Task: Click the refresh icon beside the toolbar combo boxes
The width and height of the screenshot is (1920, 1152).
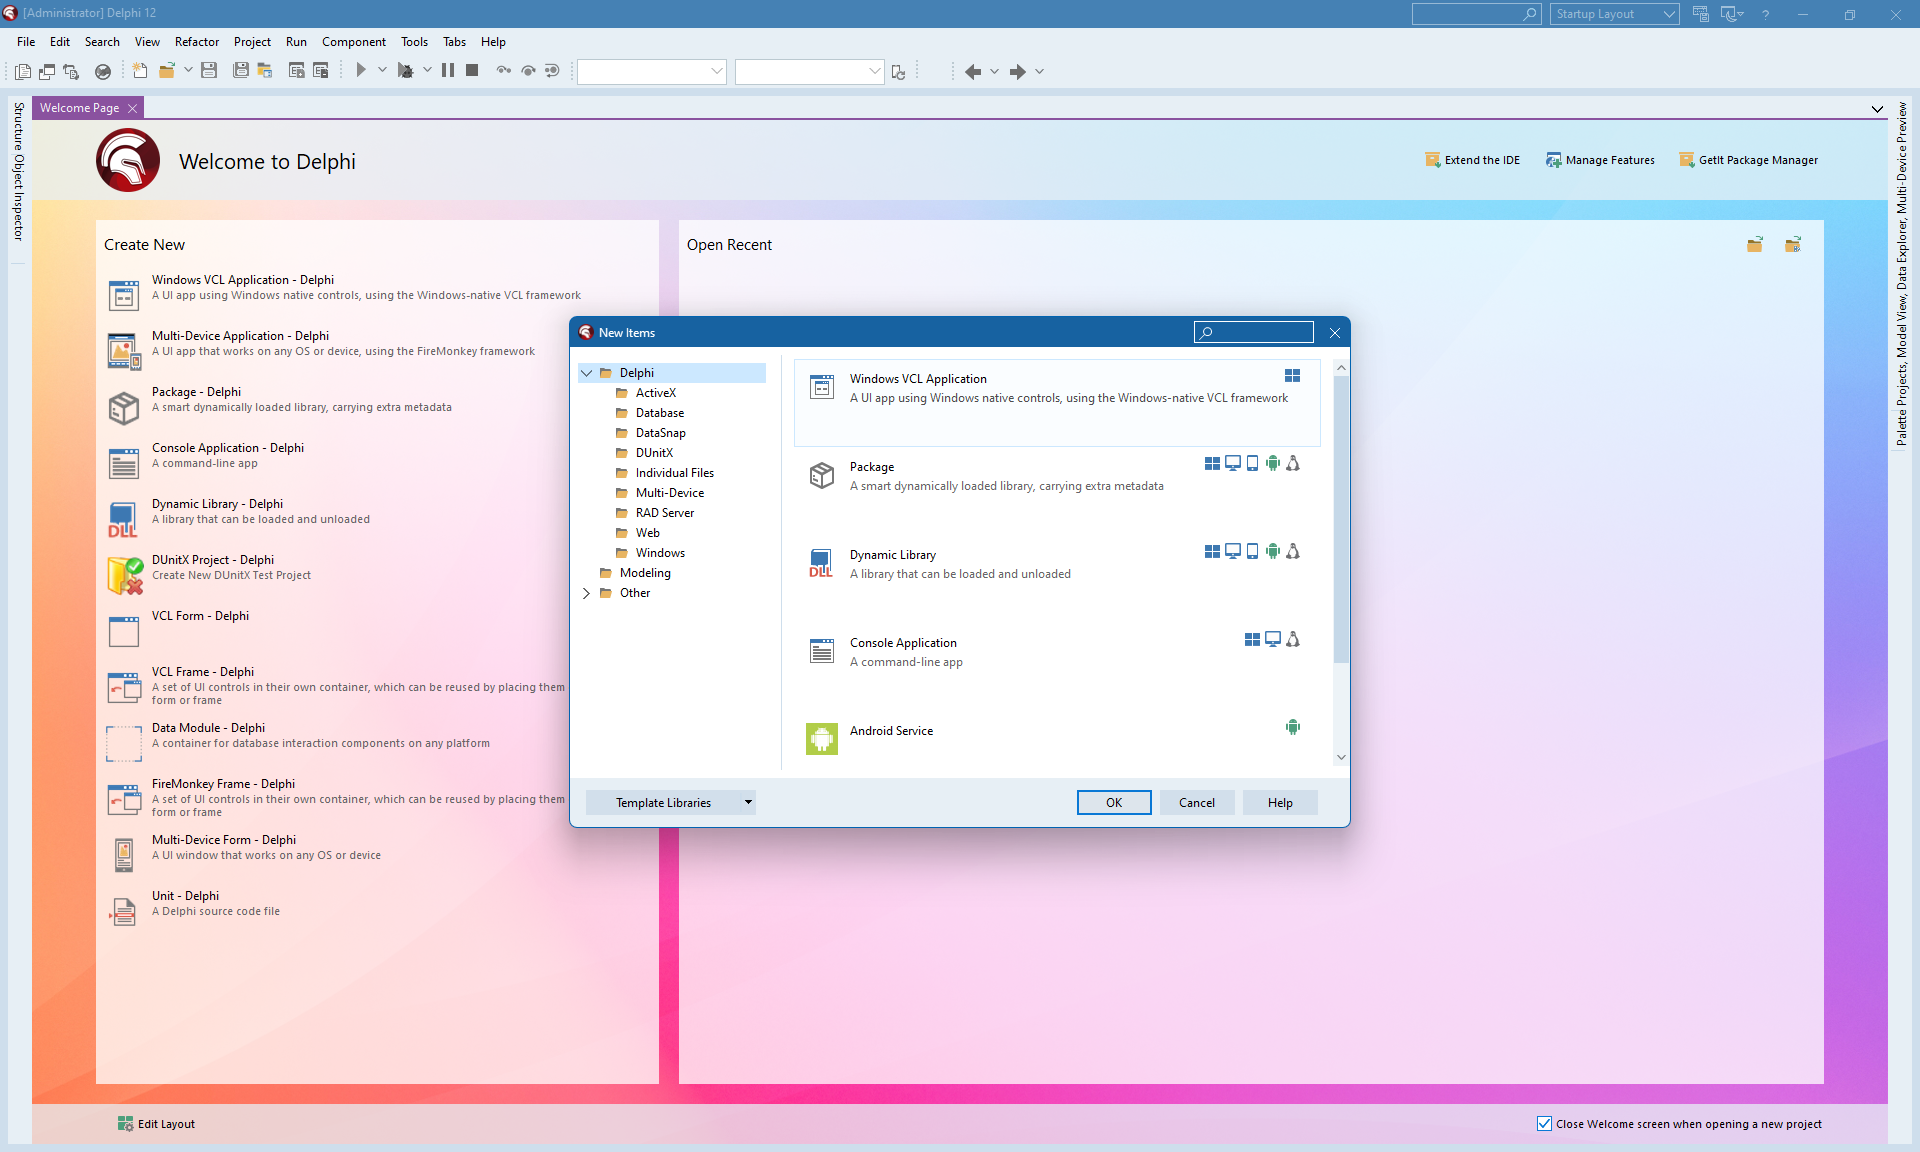Action: 898,72
